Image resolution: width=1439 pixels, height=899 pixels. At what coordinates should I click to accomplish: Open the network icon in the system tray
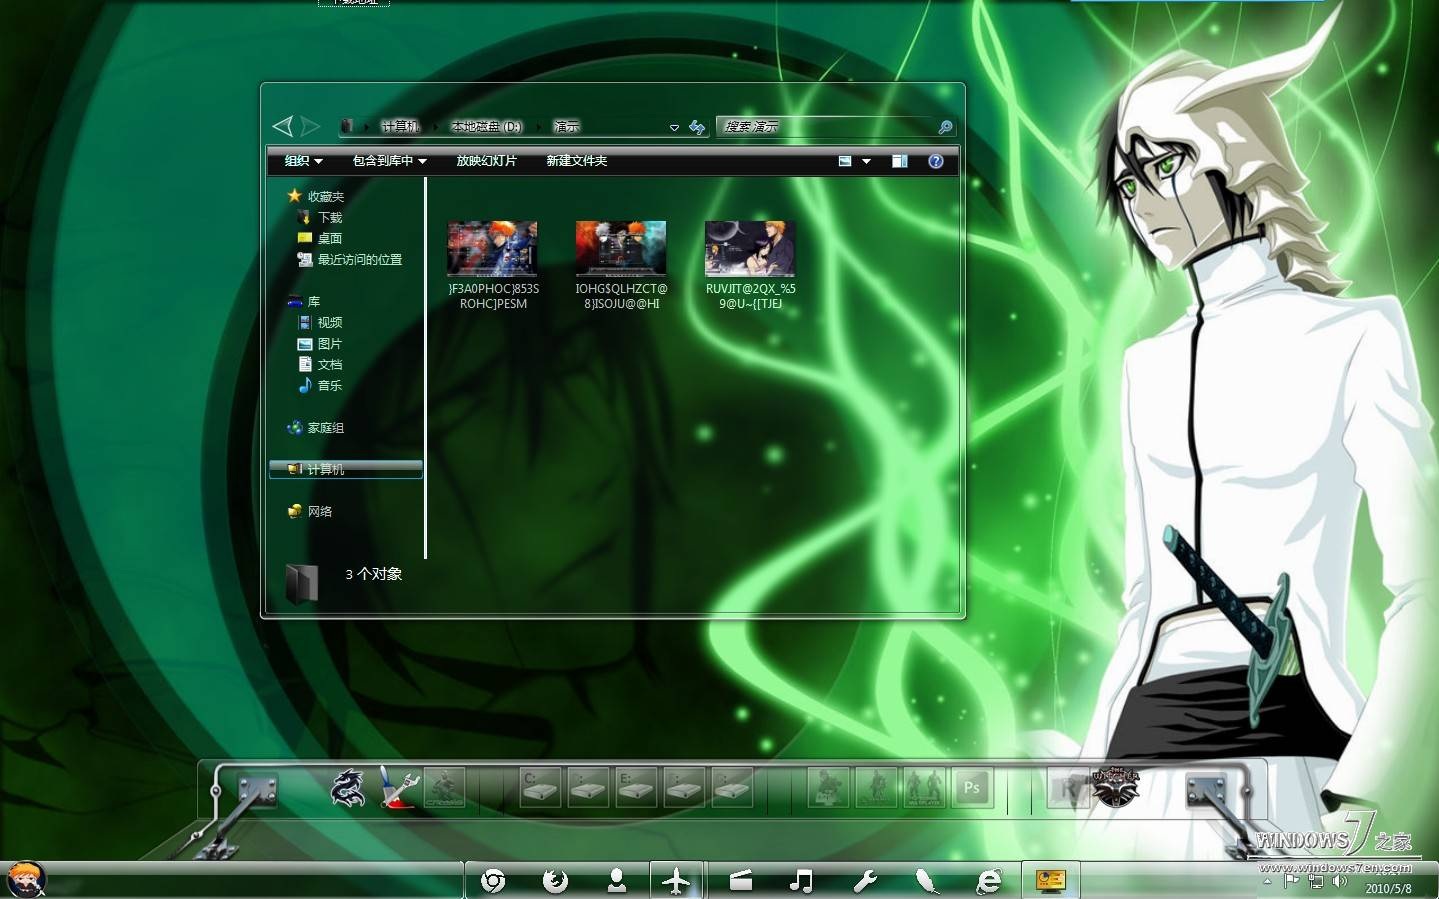click(1316, 882)
